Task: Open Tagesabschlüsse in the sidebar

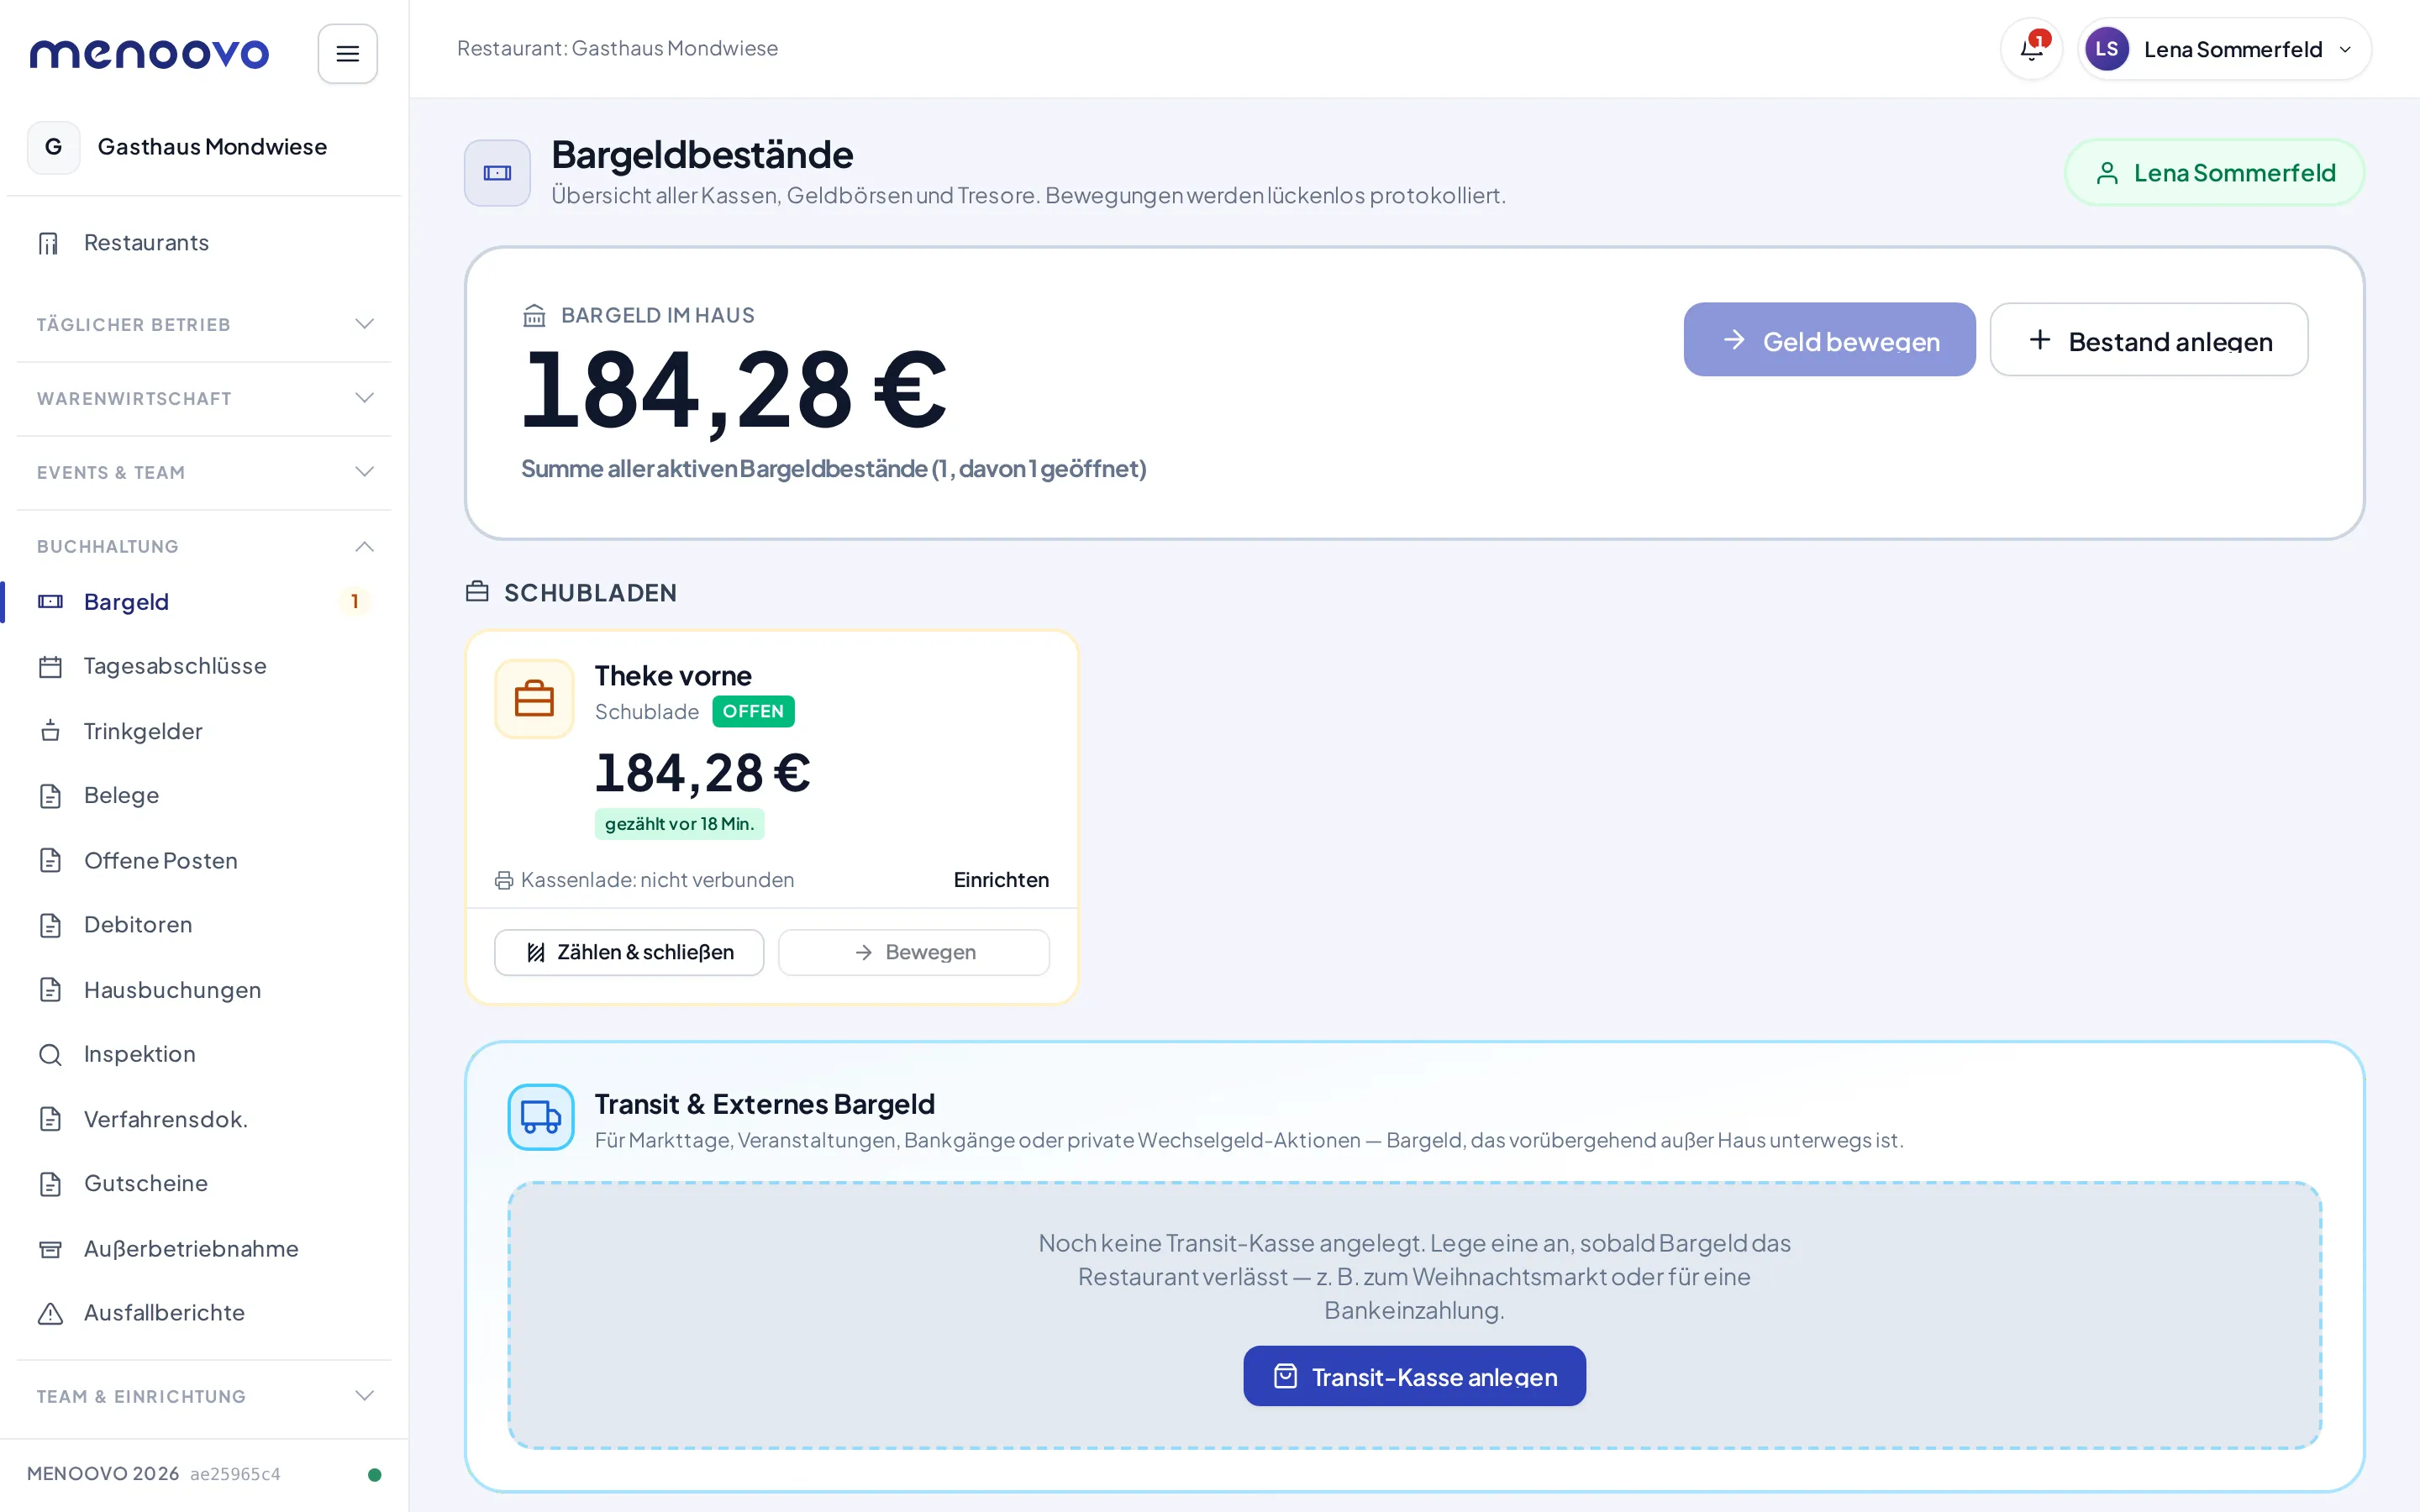Action: pos(204,666)
